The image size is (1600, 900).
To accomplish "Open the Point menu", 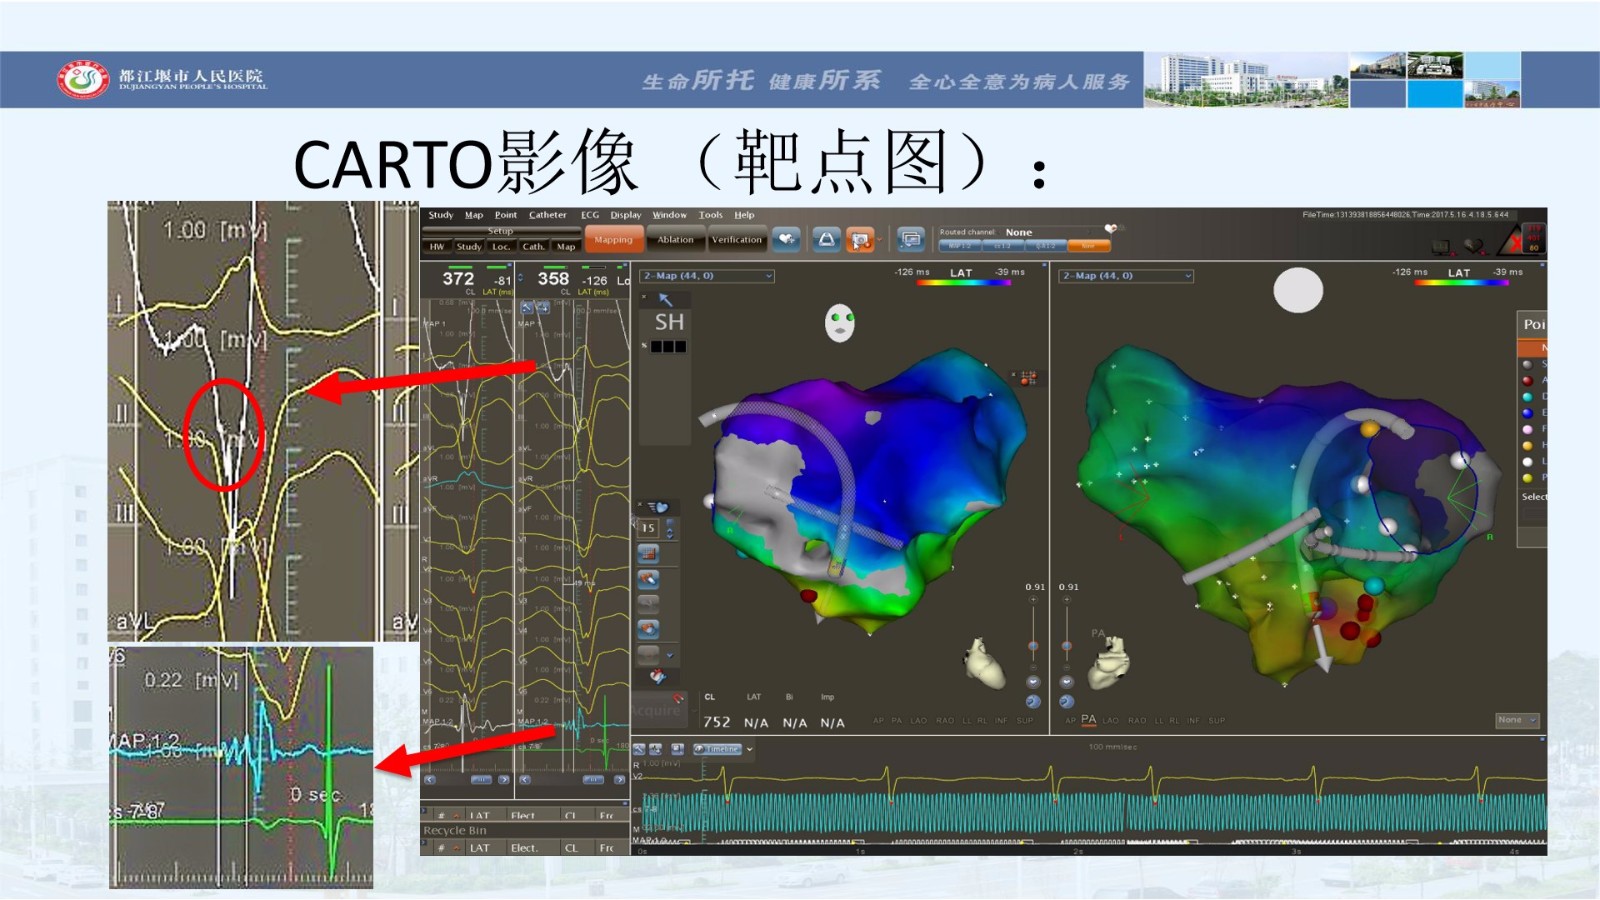I will click(506, 215).
